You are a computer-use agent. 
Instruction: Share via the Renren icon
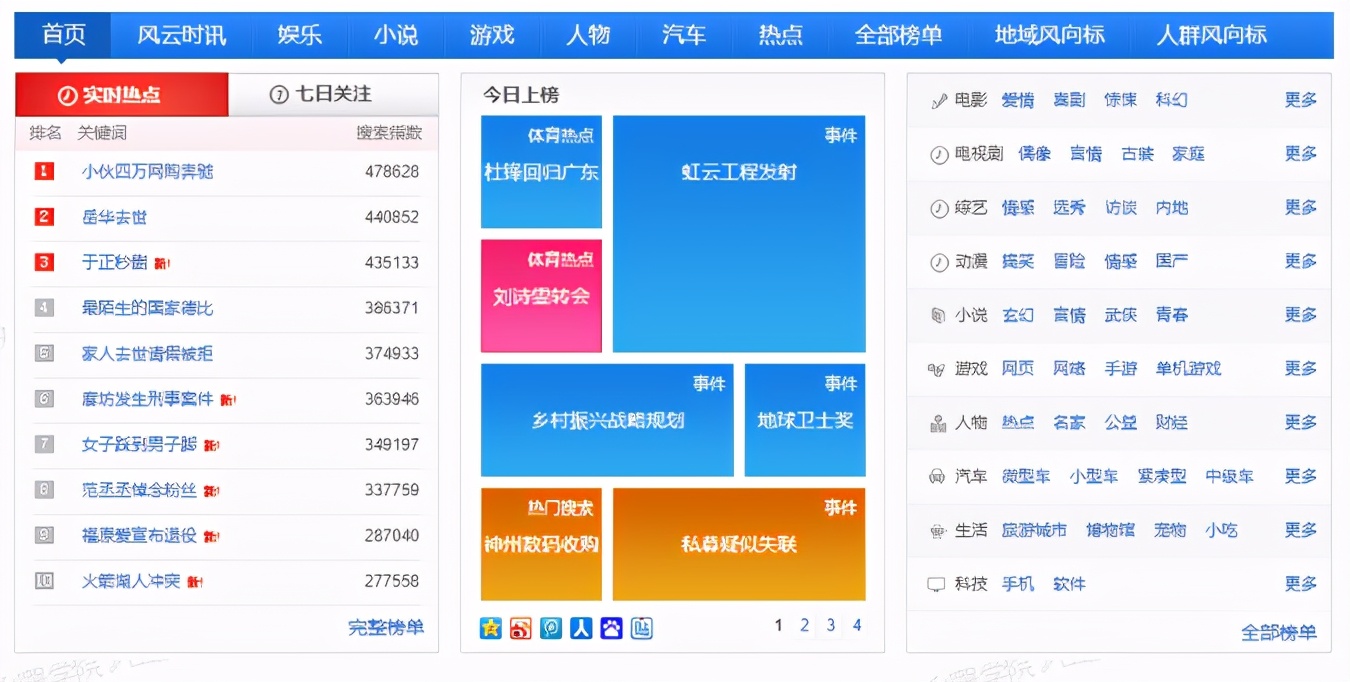[580, 628]
